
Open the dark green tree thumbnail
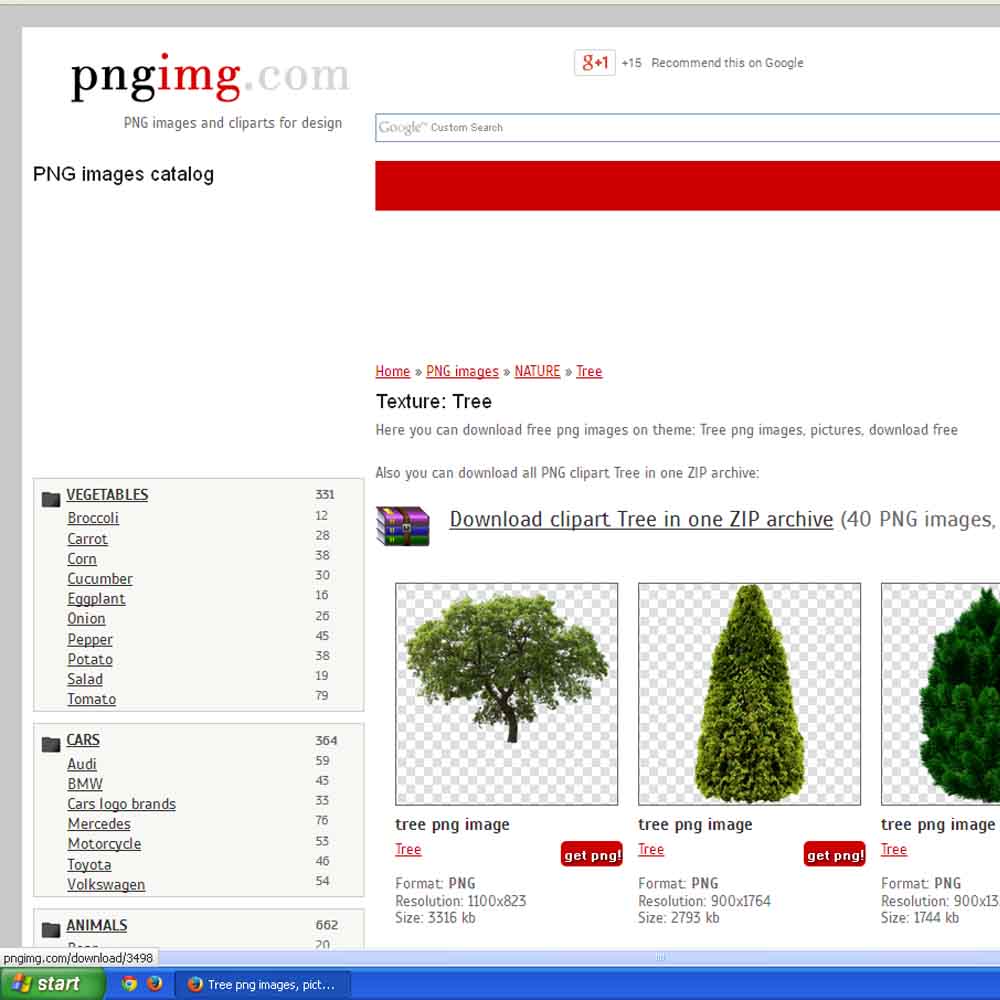point(941,694)
